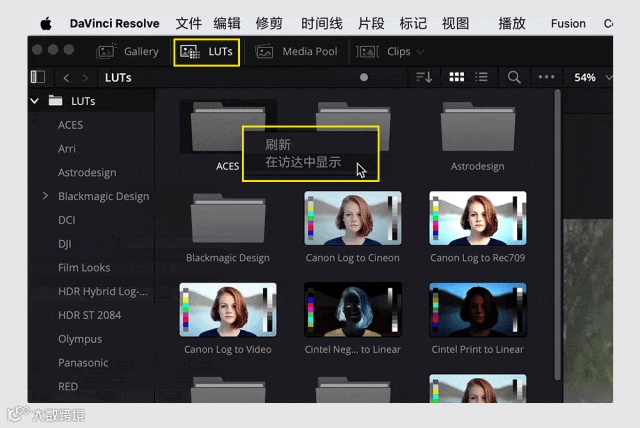Select ACES in the LUT sidebar
Viewport: 640px width, 428px height.
70,125
